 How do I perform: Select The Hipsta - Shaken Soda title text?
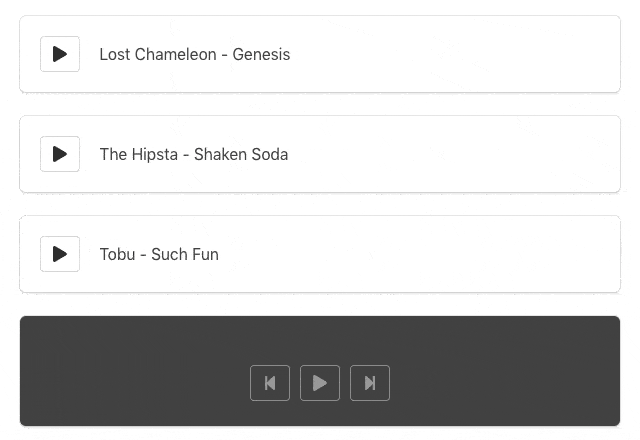193,154
